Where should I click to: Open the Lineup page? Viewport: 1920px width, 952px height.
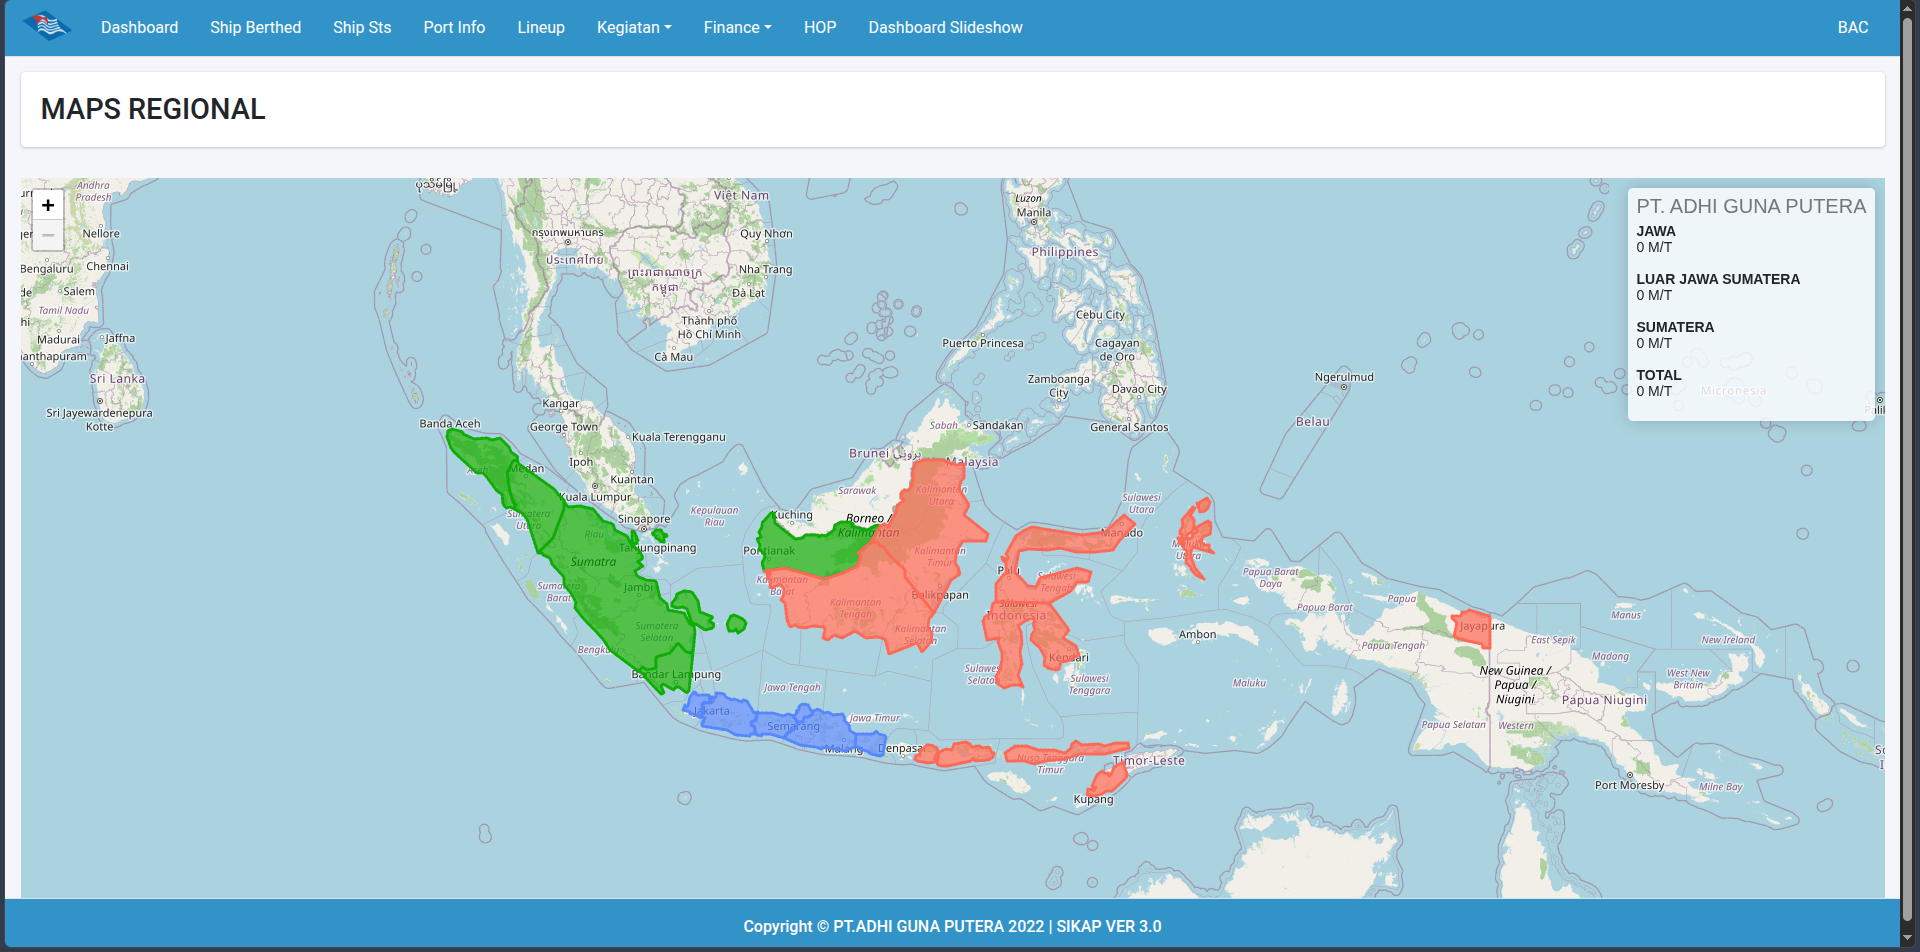pyautogui.click(x=541, y=27)
